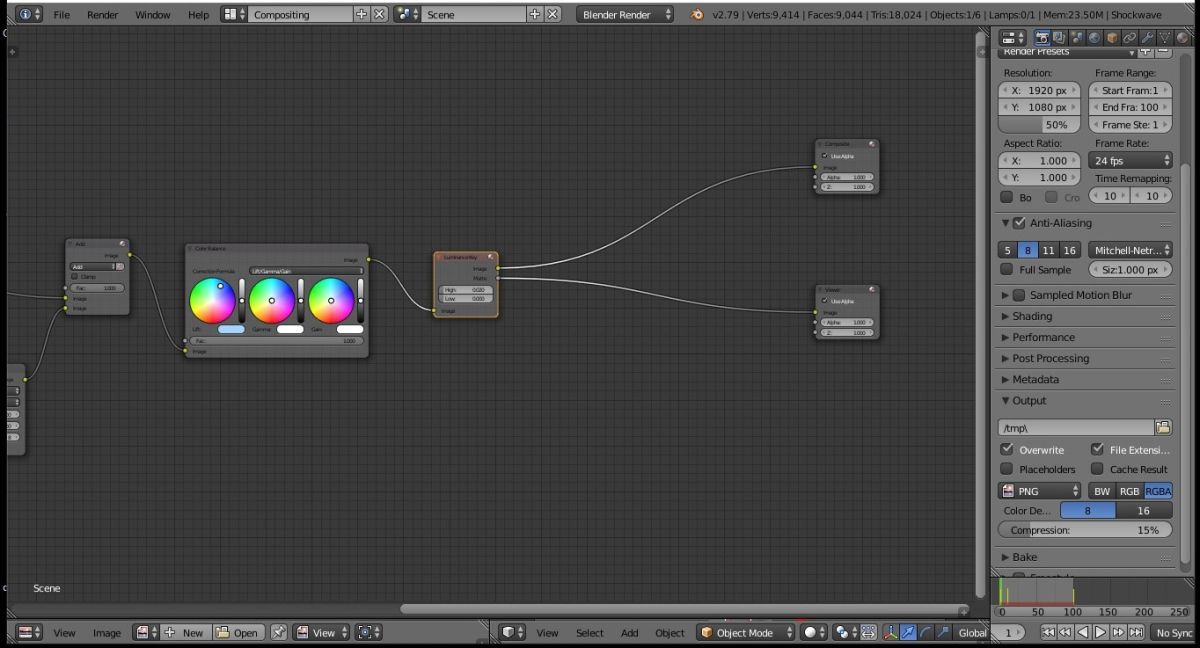Toggle Use Alpha on the Viewer node
The image size is (1200, 648).
tap(825, 301)
